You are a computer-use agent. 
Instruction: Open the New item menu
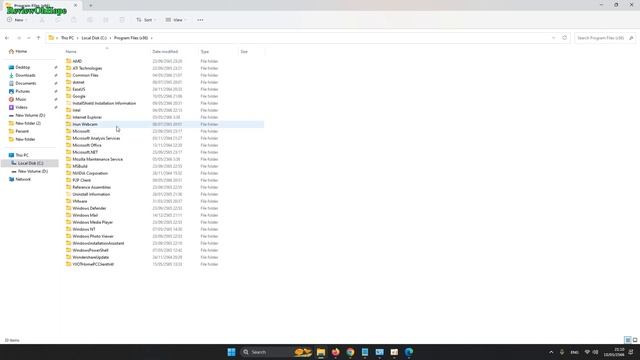(17, 20)
